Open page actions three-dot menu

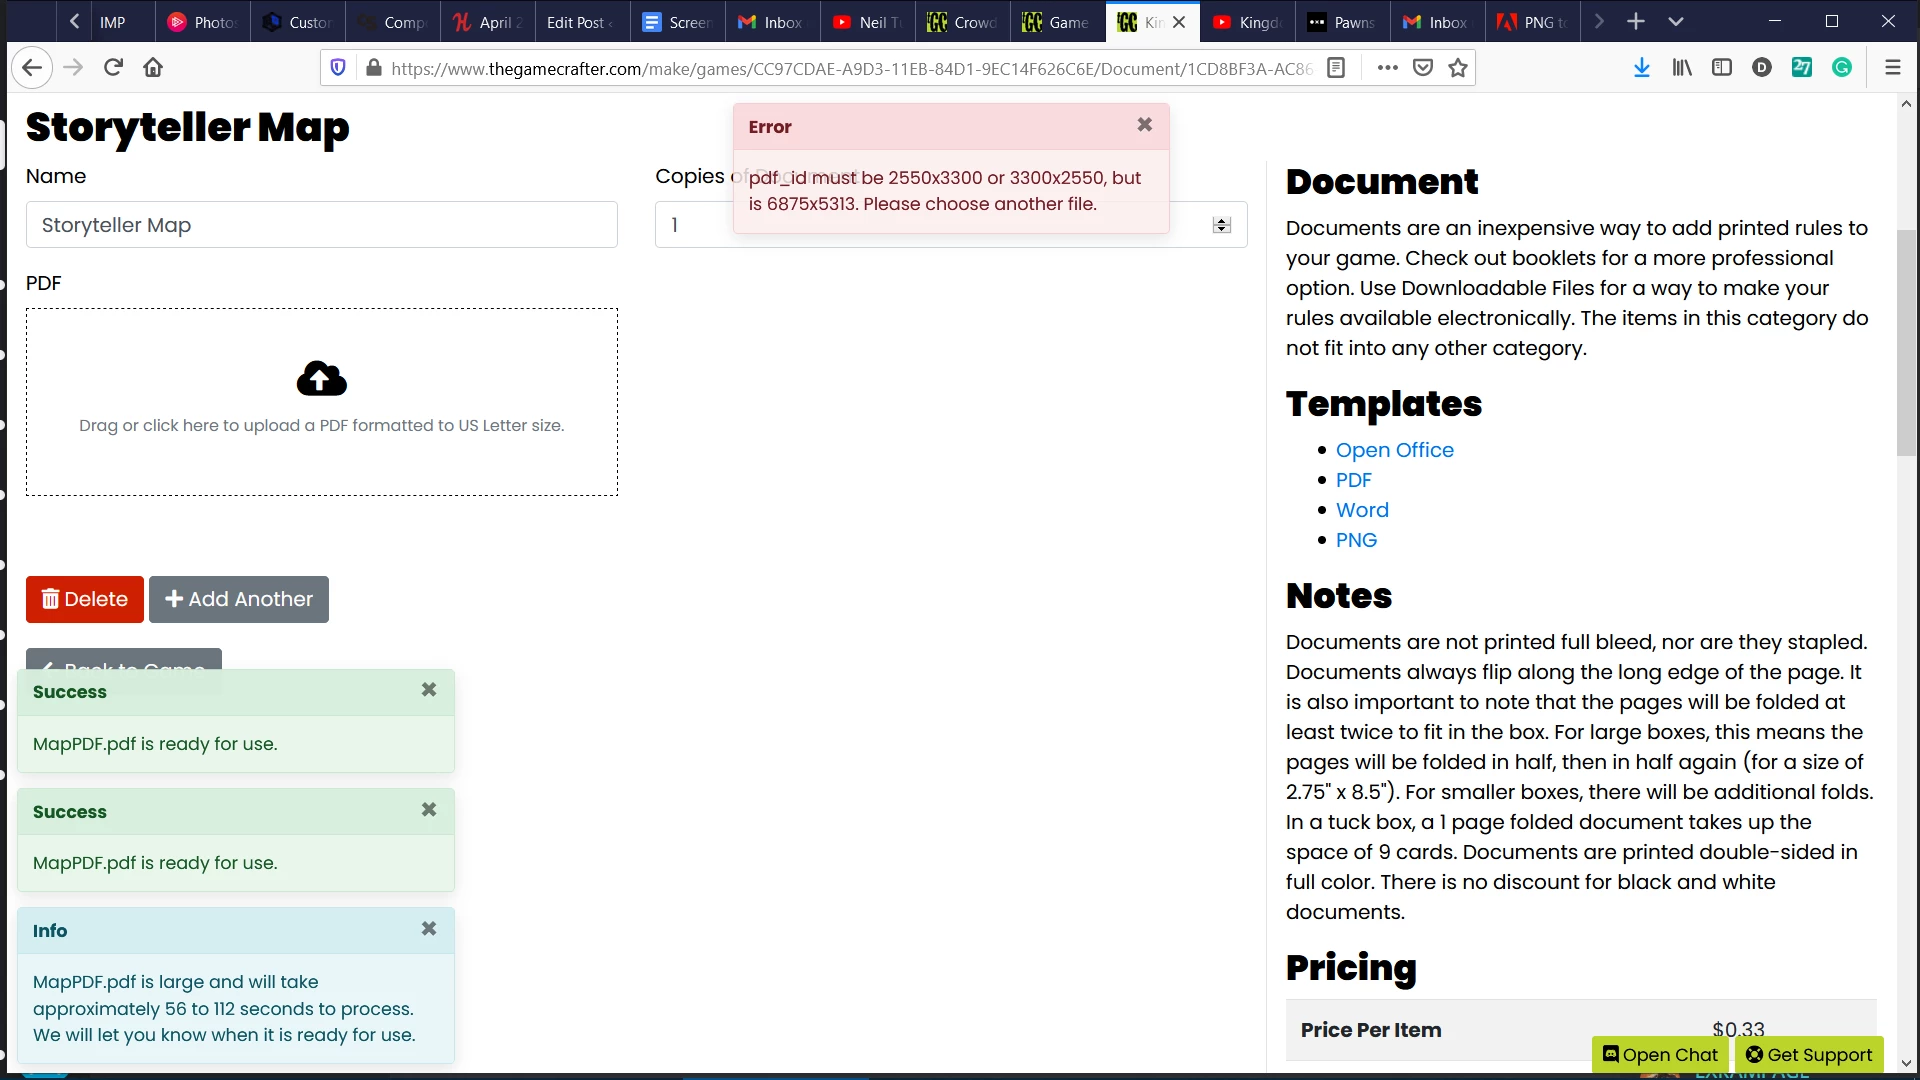[1387, 68]
